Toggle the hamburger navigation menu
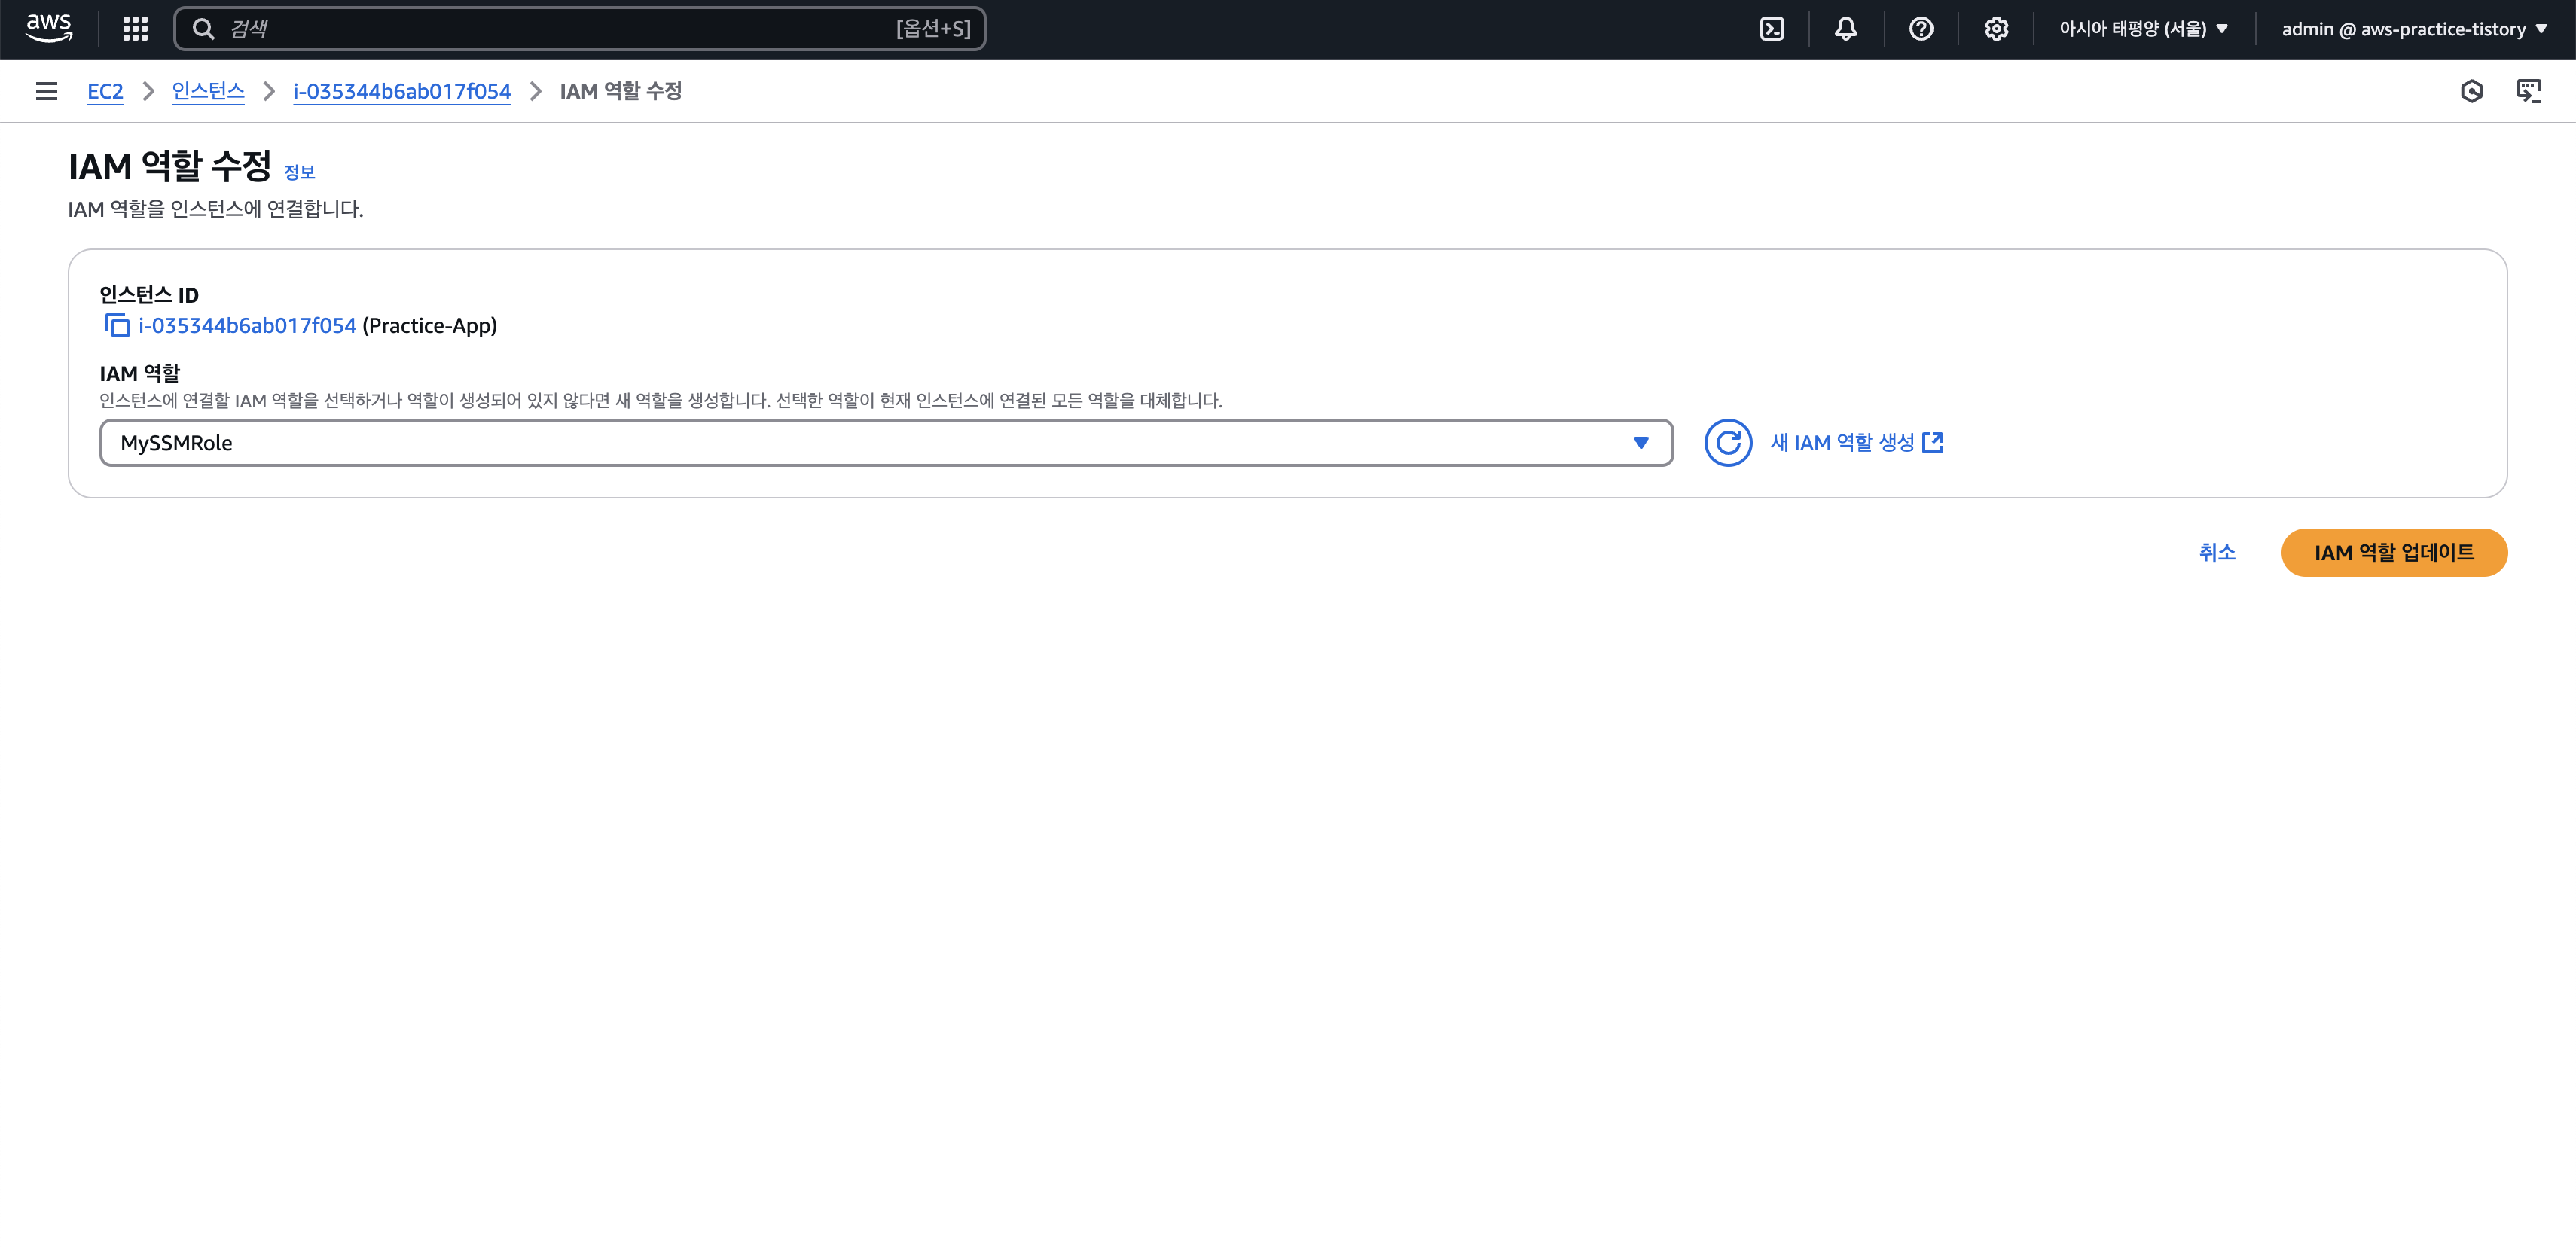The image size is (2576, 1247). point(46,91)
